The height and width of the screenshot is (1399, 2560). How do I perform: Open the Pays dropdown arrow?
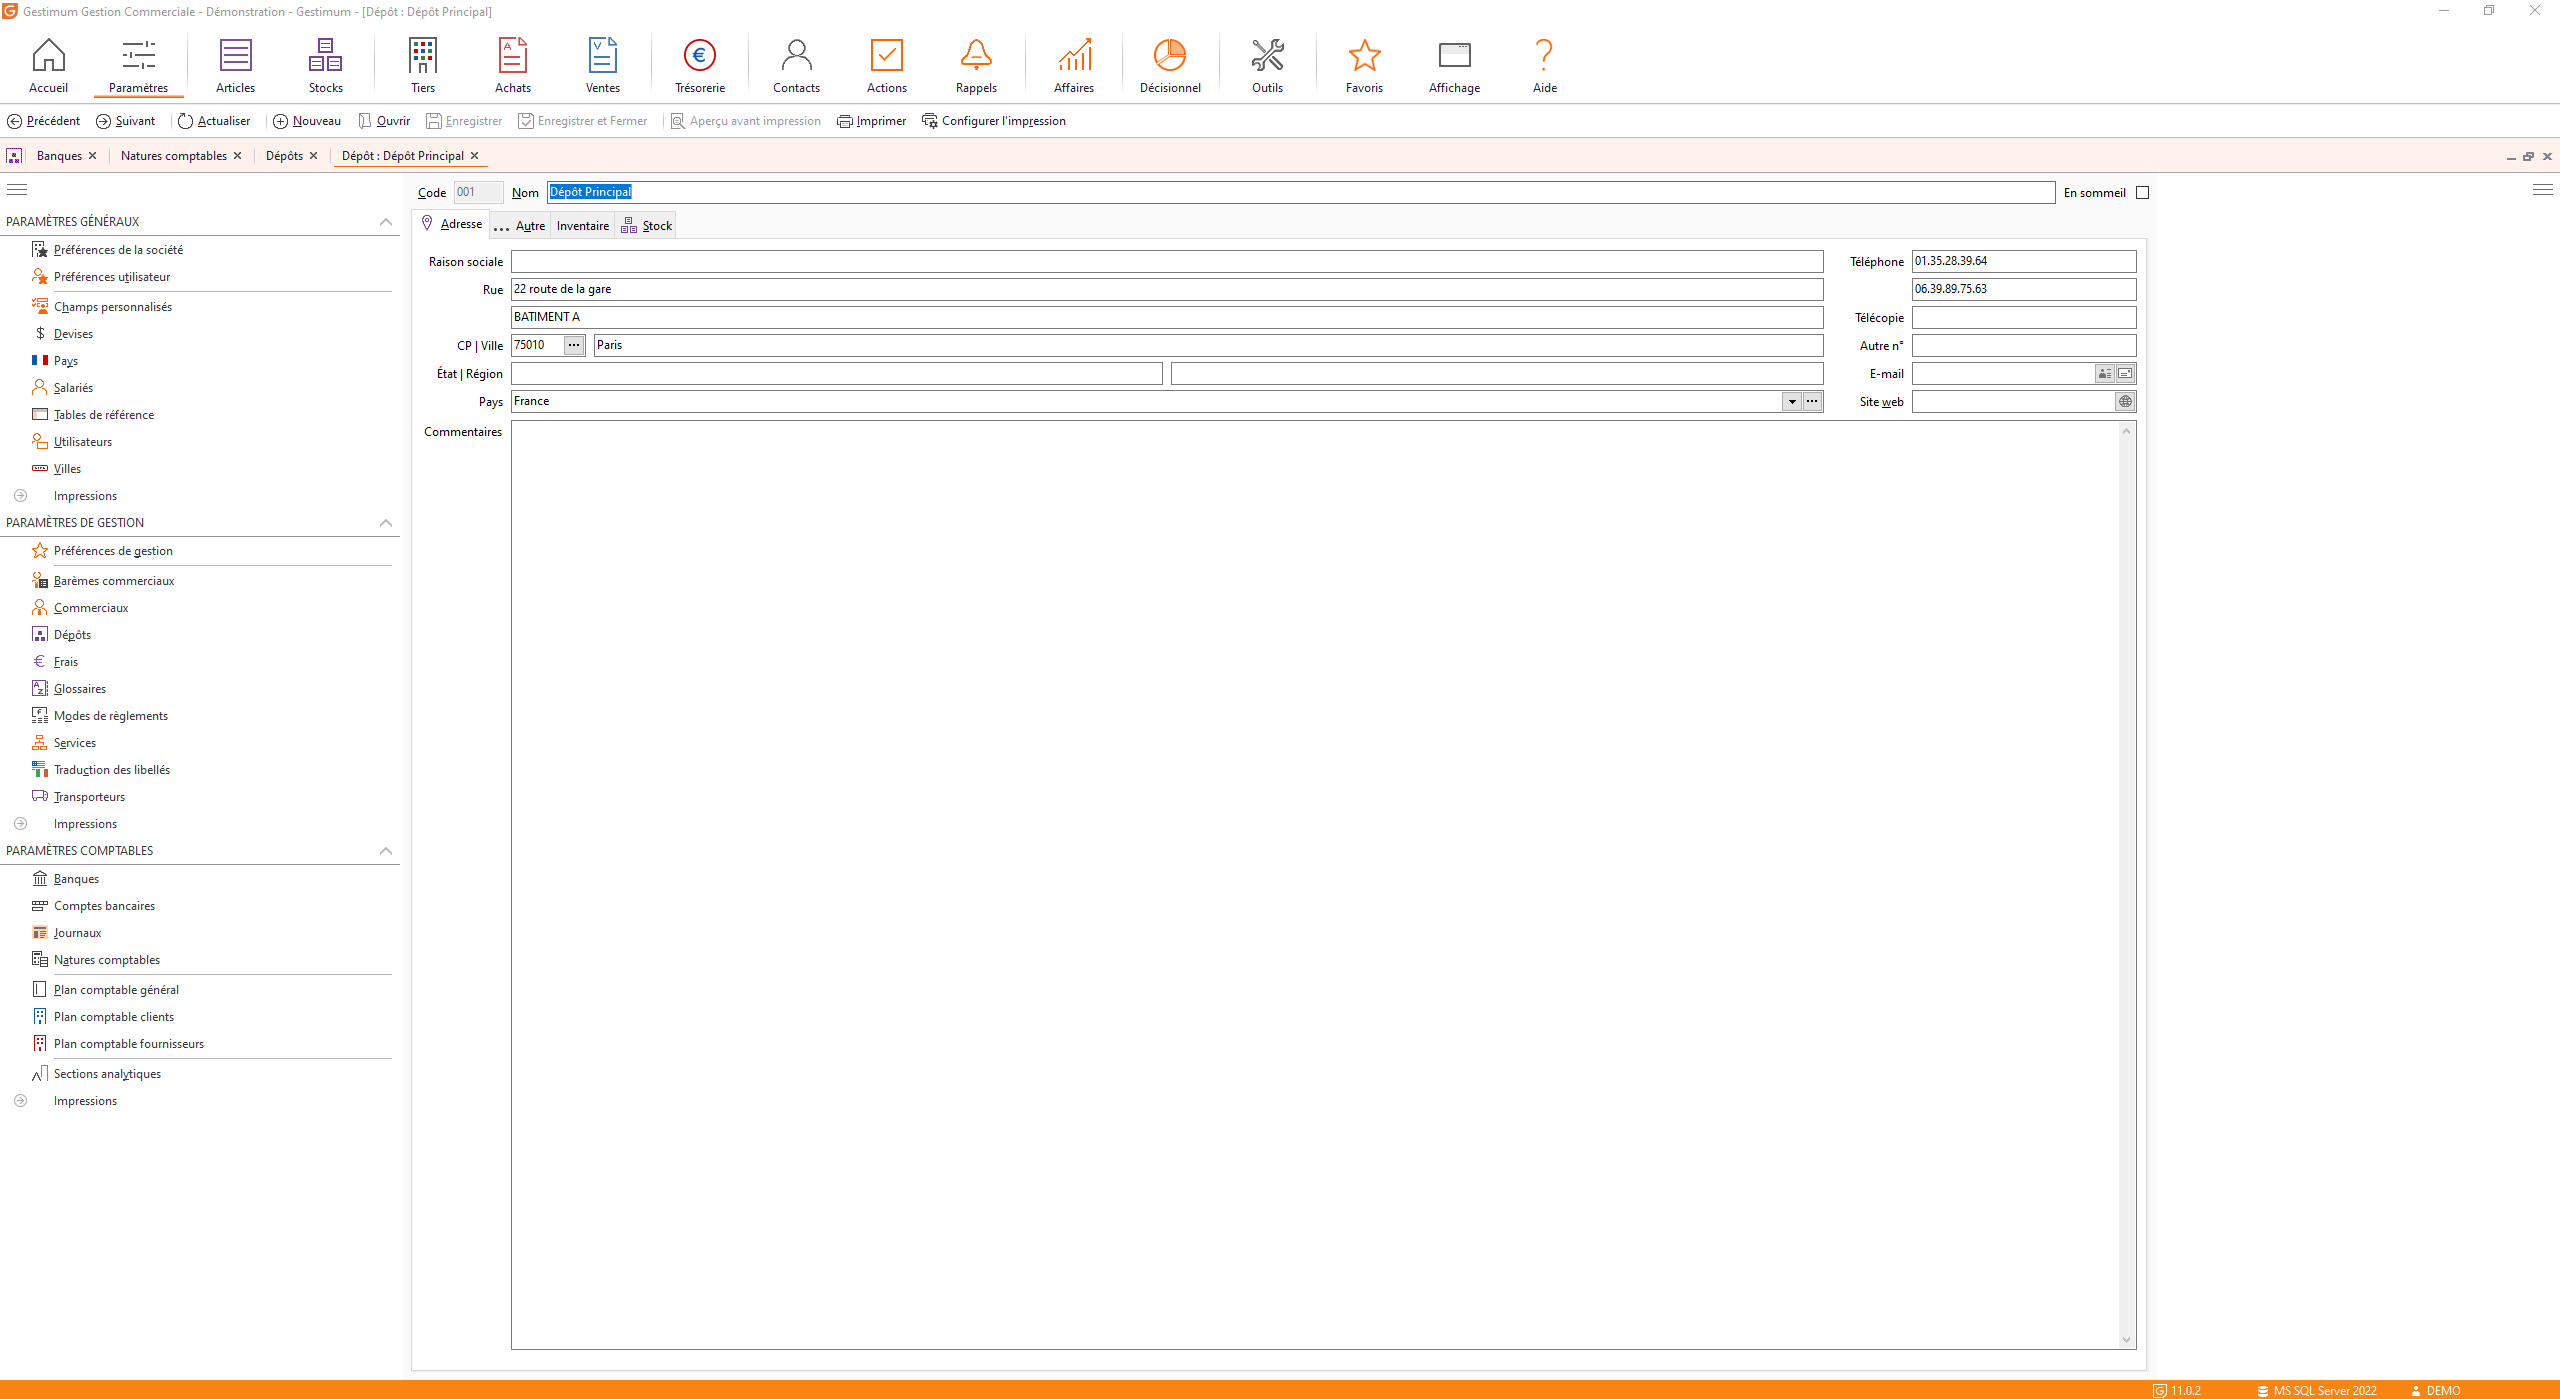[x=1792, y=402]
